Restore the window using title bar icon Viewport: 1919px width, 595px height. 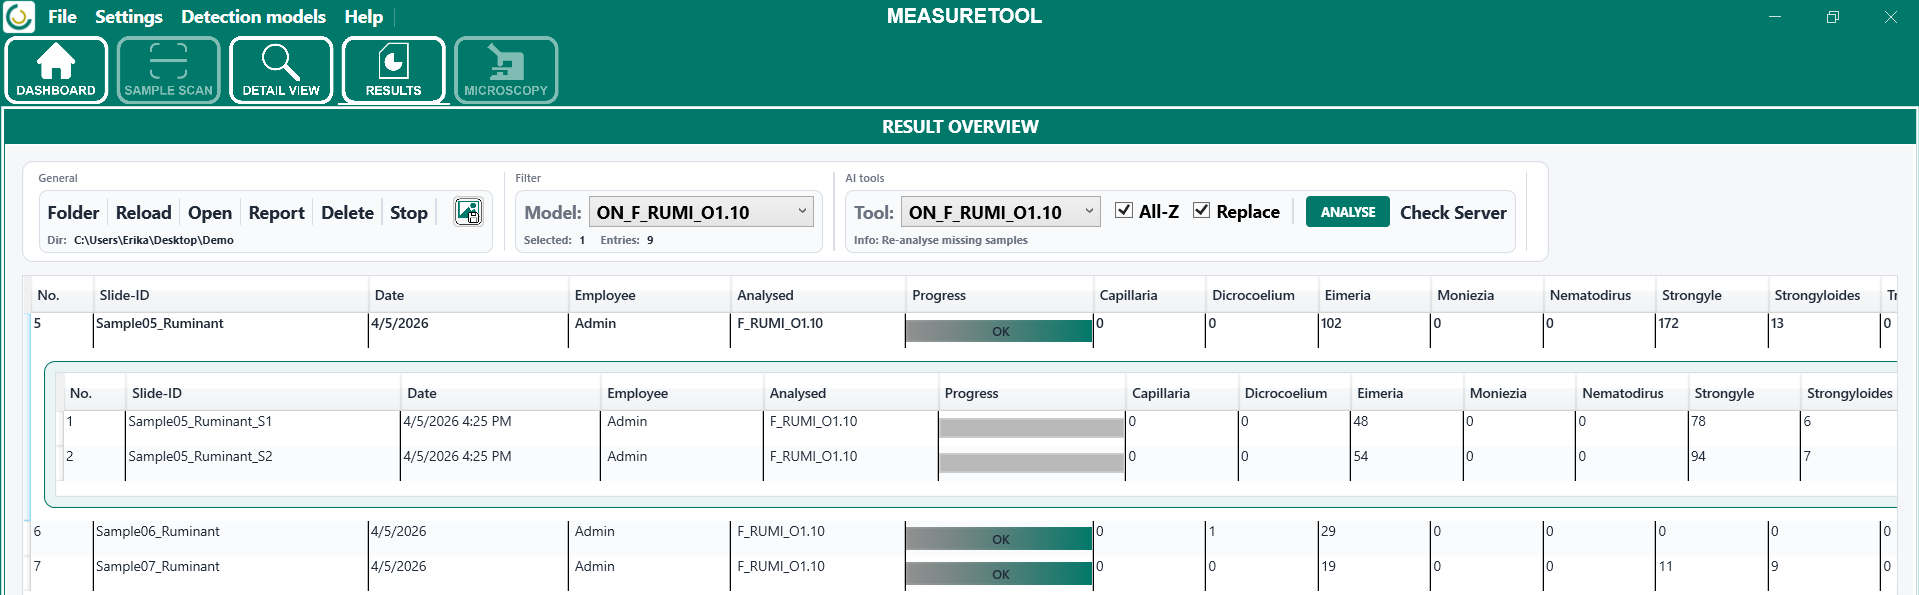(x=1832, y=17)
